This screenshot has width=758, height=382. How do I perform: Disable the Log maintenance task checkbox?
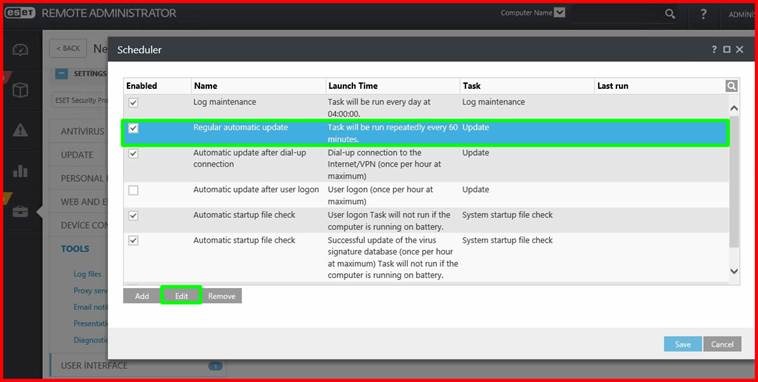coord(133,103)
